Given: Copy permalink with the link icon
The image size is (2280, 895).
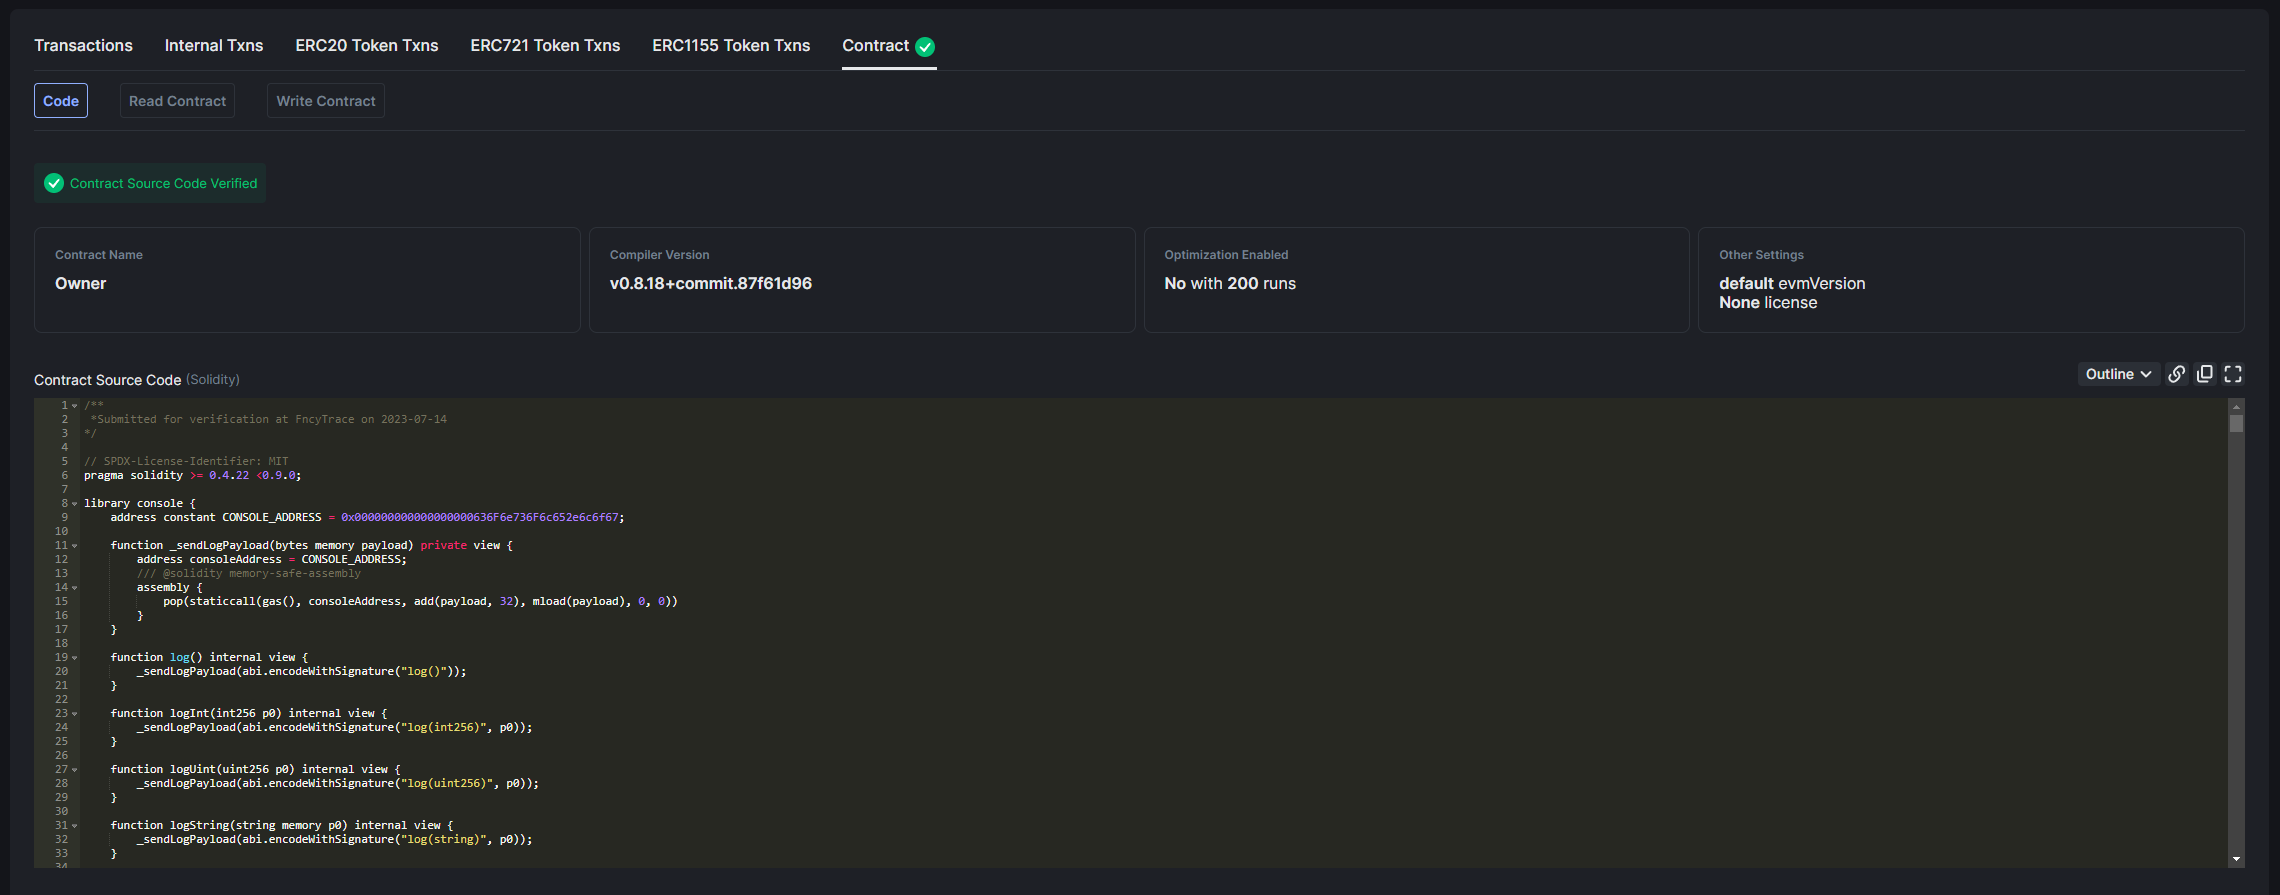Looking at the screenshot, I should coord(2176,374).
